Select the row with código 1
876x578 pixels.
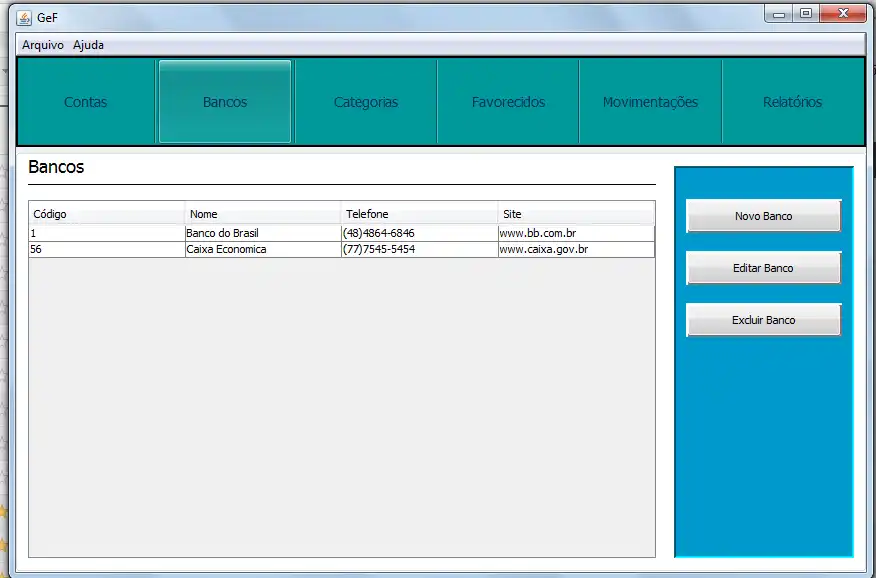click(x=342, y=233)
